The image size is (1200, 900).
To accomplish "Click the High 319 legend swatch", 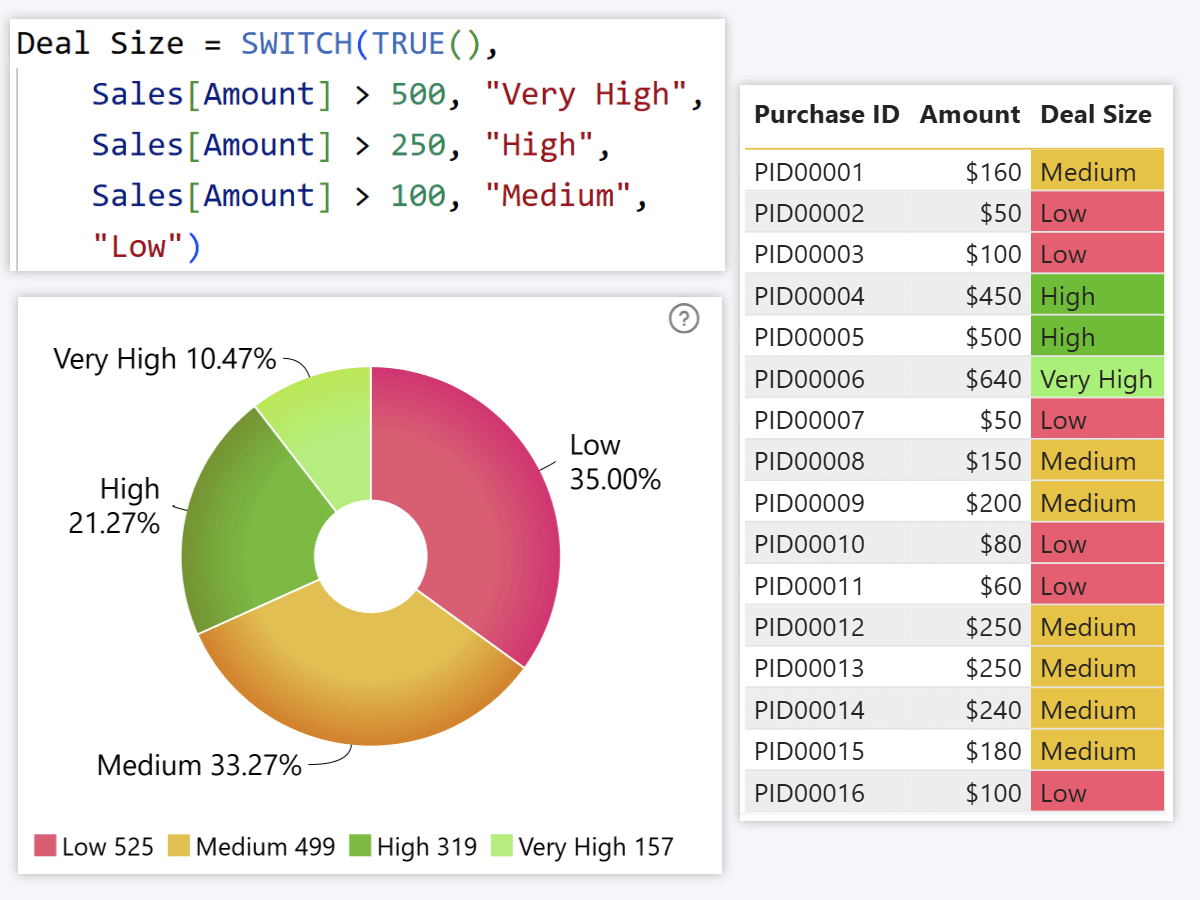I will click(x=360, y=846).
